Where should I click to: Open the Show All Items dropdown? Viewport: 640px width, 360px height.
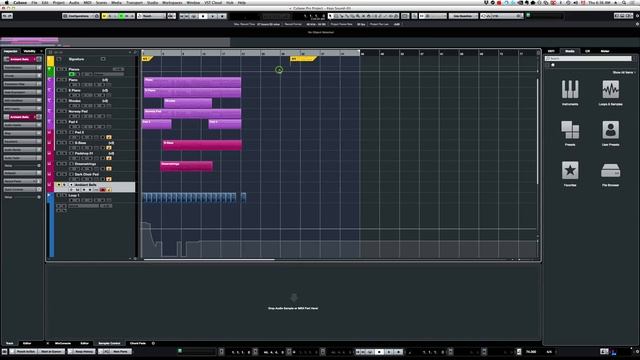(x=624, y=72)
